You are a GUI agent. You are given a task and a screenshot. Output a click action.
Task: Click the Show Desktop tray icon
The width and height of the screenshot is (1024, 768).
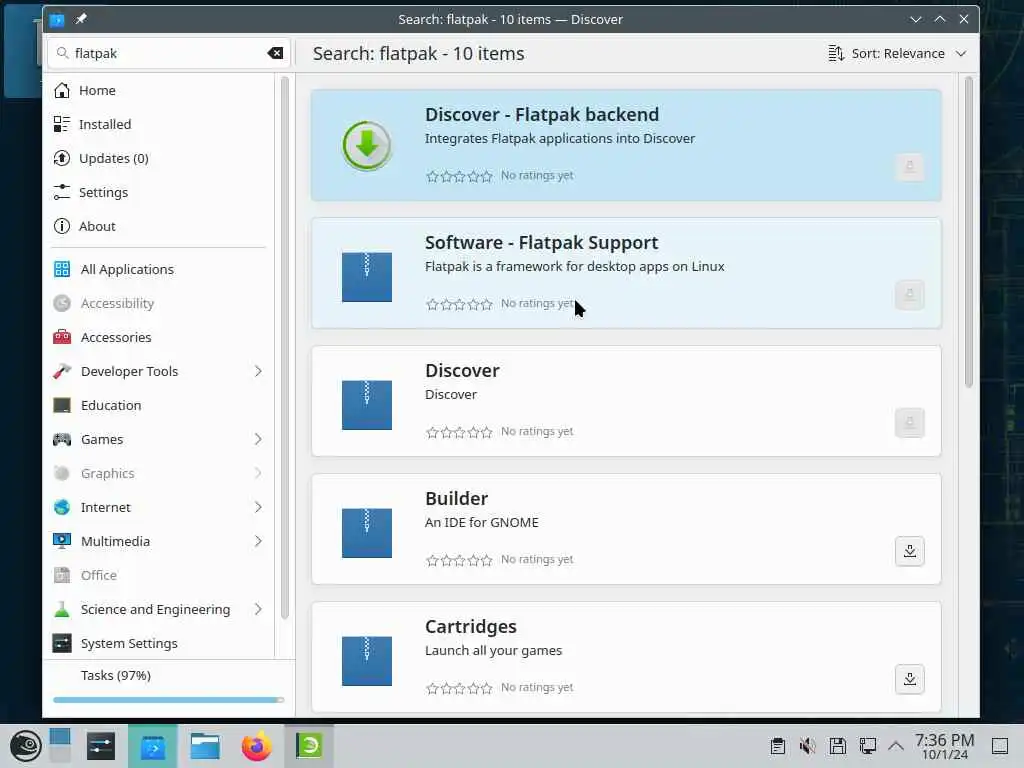(1000, 746)
